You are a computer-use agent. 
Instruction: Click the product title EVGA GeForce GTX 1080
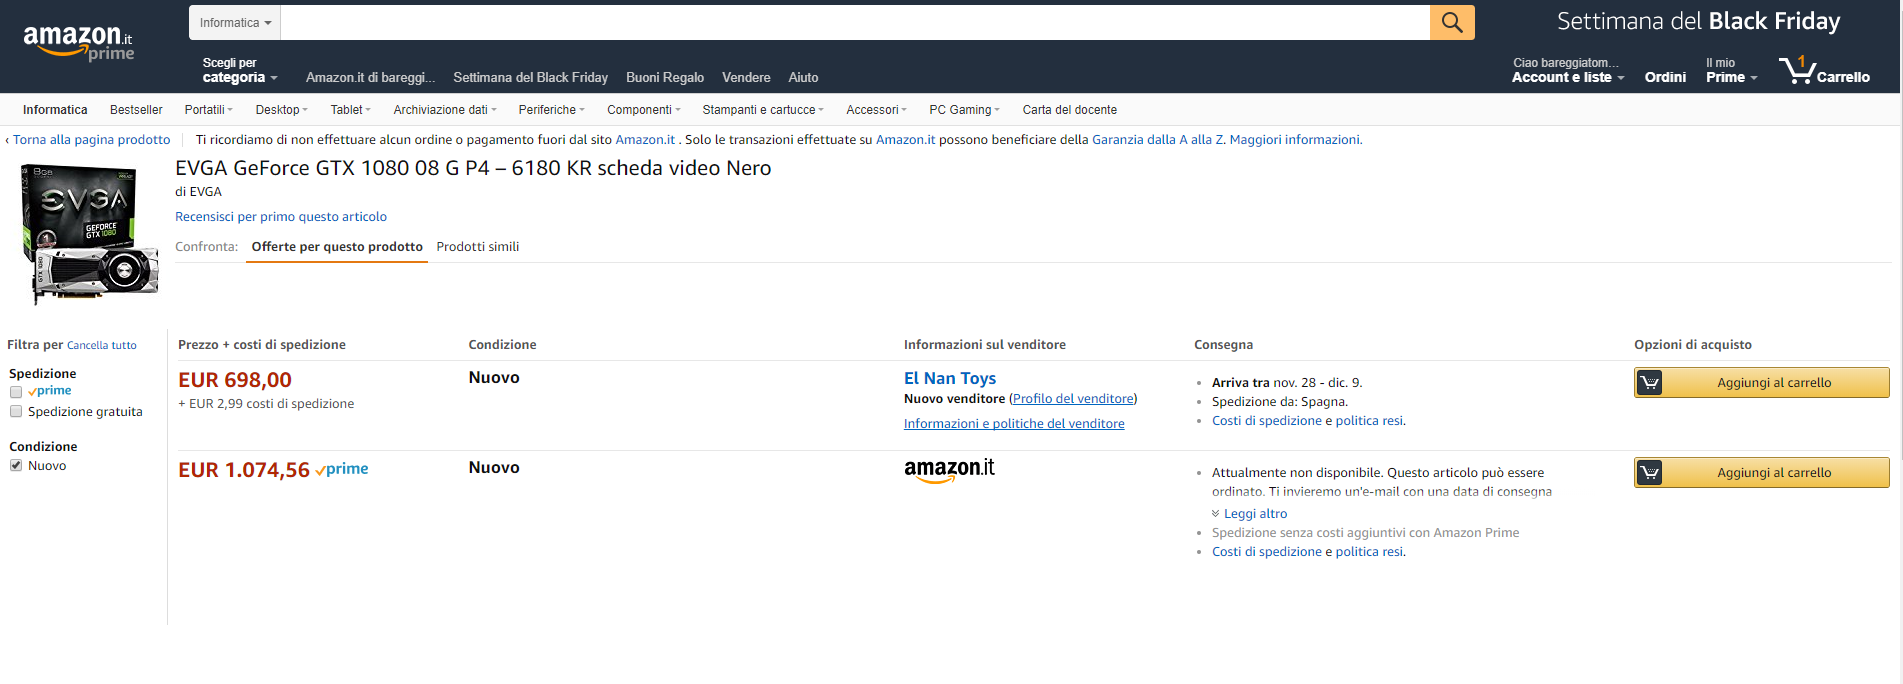473,168
